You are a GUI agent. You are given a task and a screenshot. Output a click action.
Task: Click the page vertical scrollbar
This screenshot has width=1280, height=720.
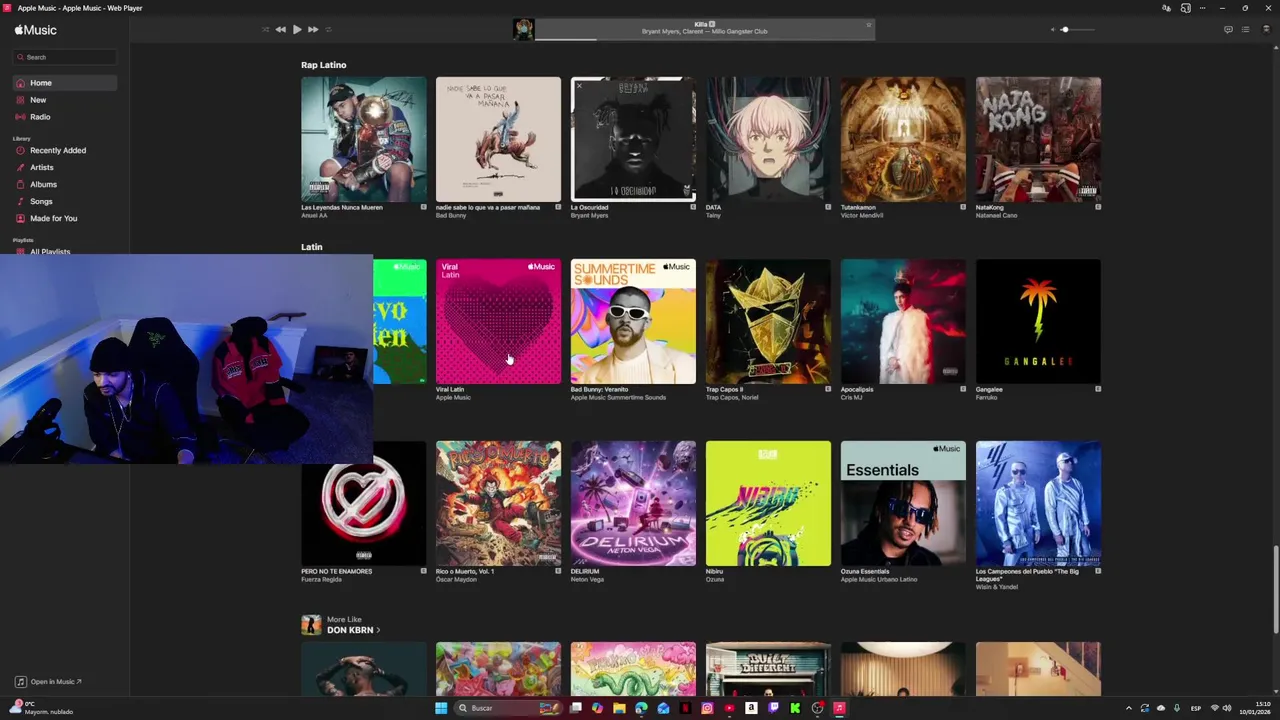pyautogui.click(x=1274, y=588)
